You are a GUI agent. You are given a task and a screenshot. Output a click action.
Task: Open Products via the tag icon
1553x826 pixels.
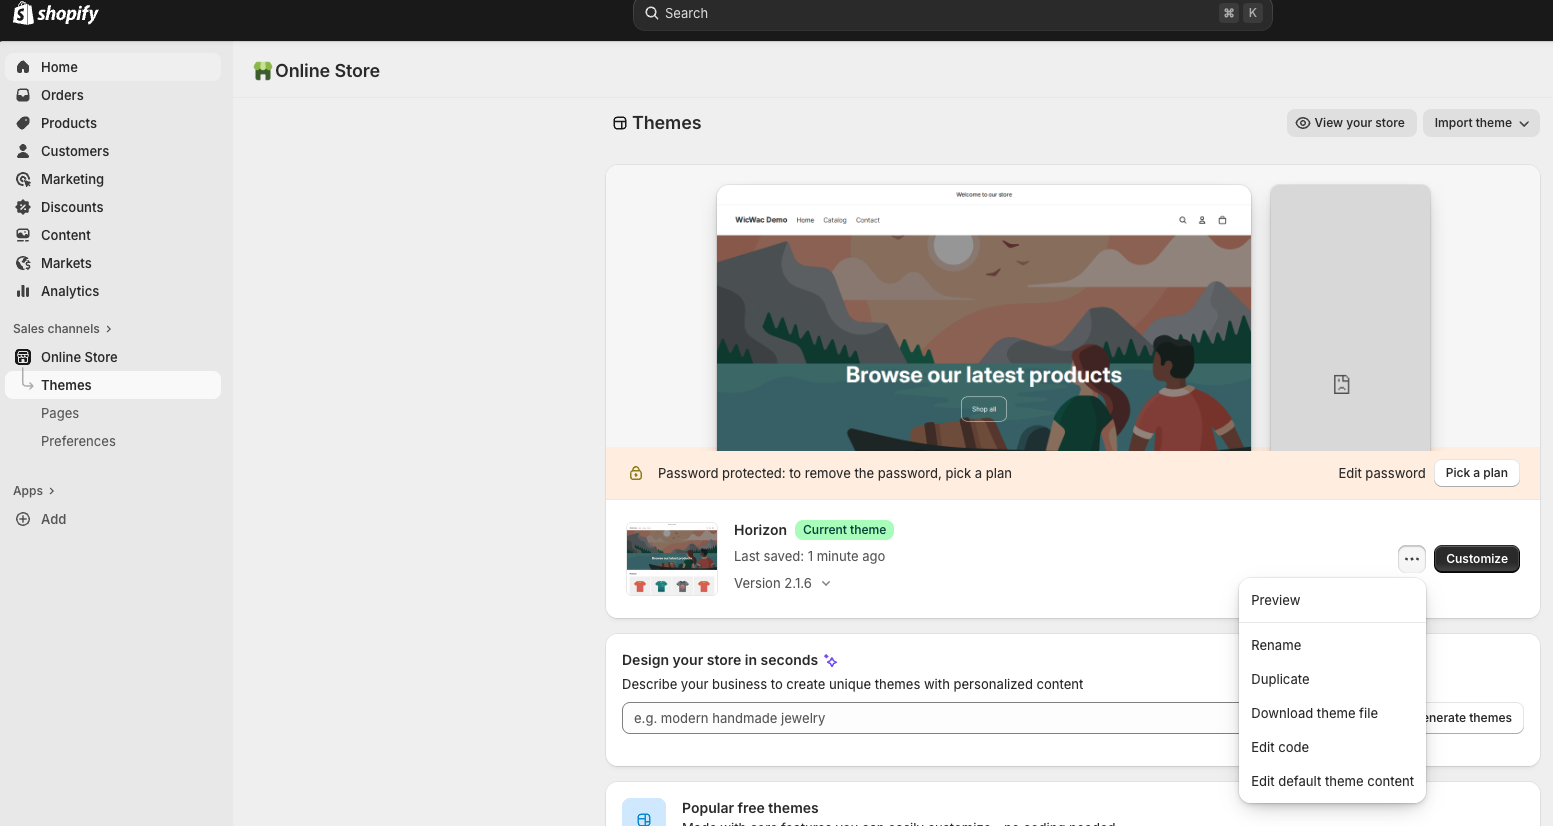click(23, 123)
